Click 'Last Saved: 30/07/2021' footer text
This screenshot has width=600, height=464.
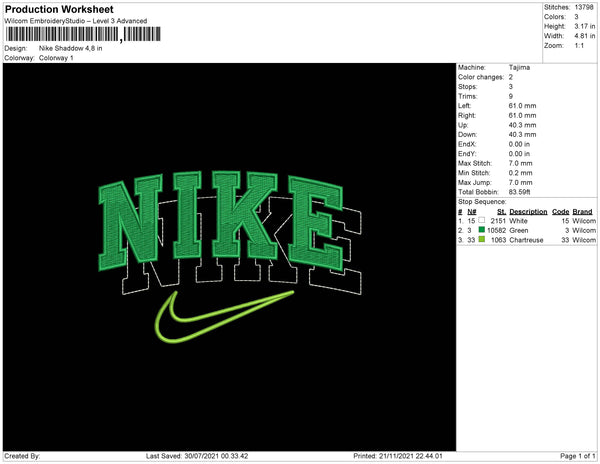pos(197,456)
